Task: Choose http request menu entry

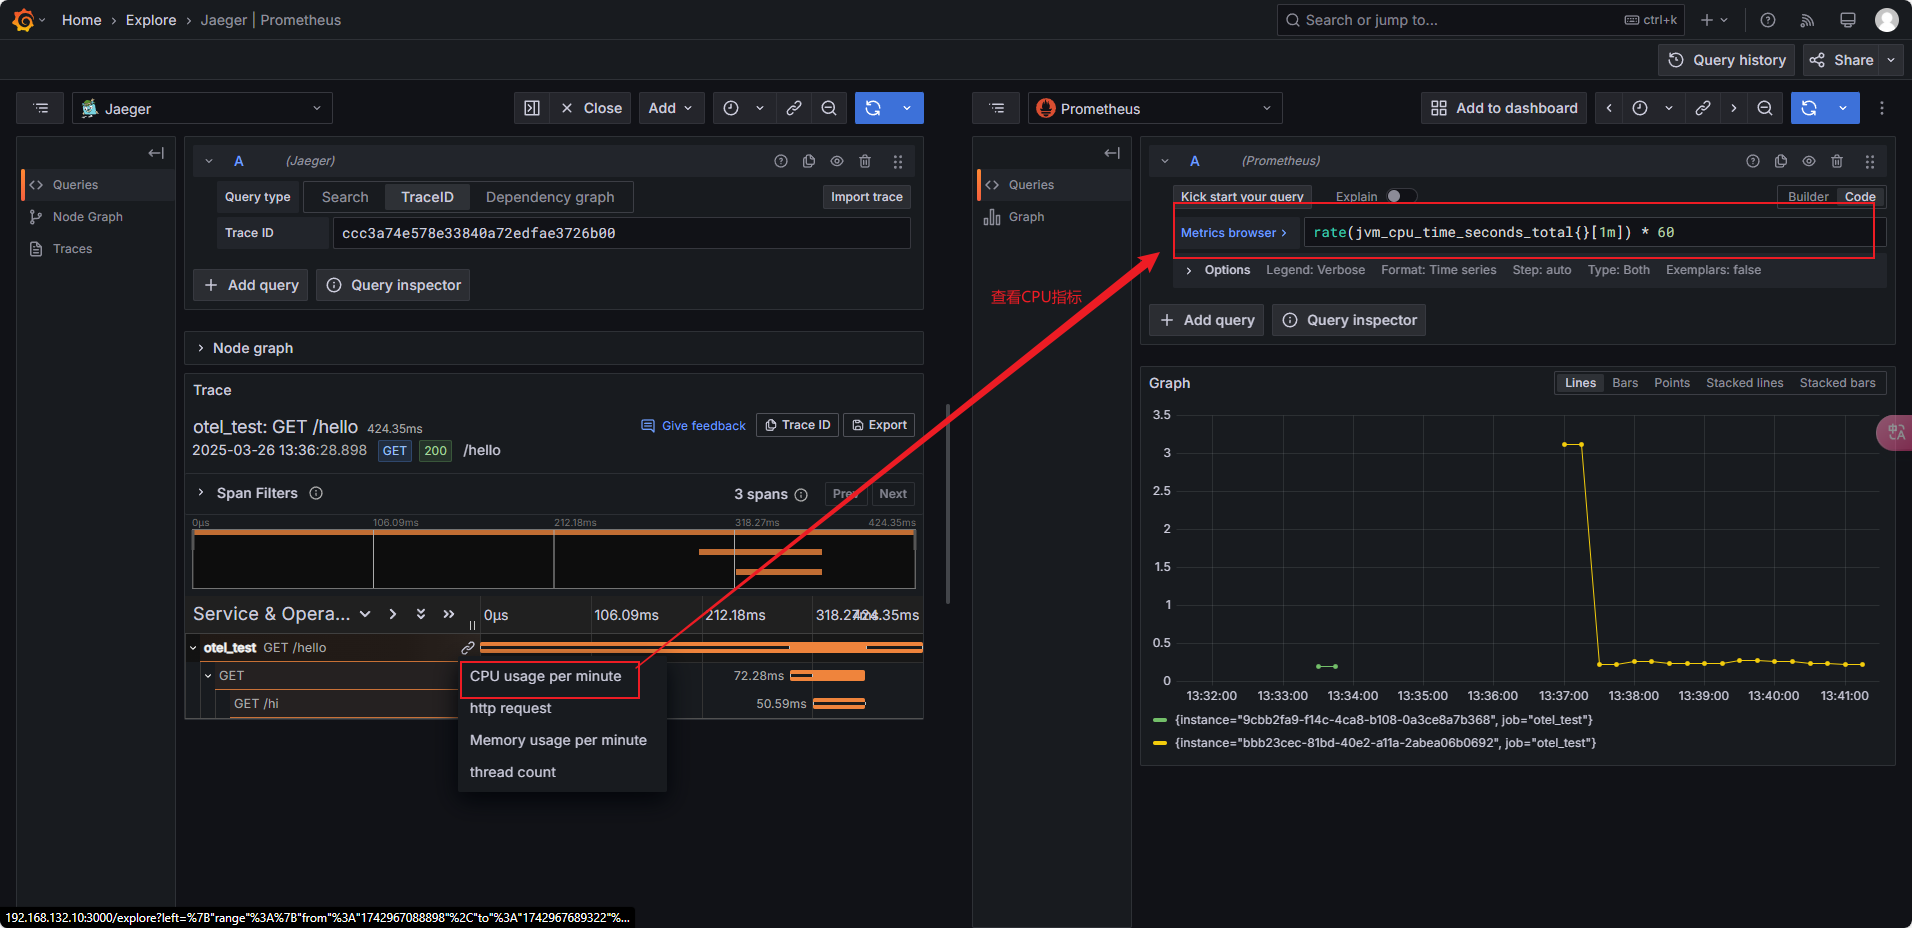Action: point(562,708)
